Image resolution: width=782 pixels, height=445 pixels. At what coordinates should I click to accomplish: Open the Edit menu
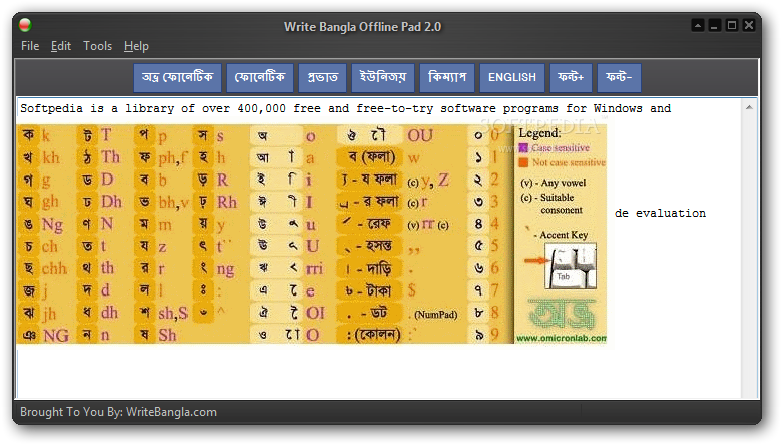click(61, 46)
